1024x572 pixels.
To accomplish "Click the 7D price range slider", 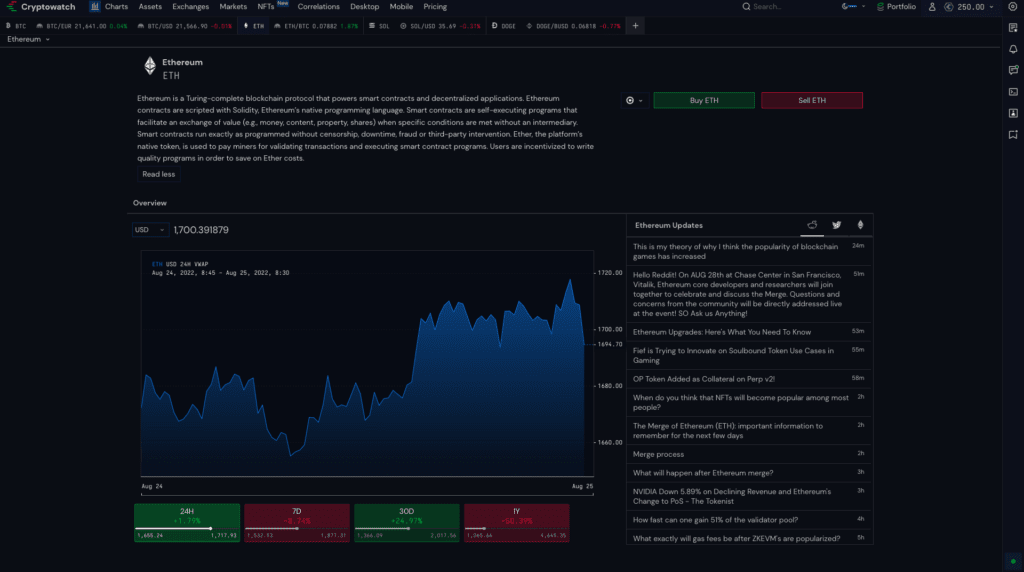I will (x=296, y=528).
